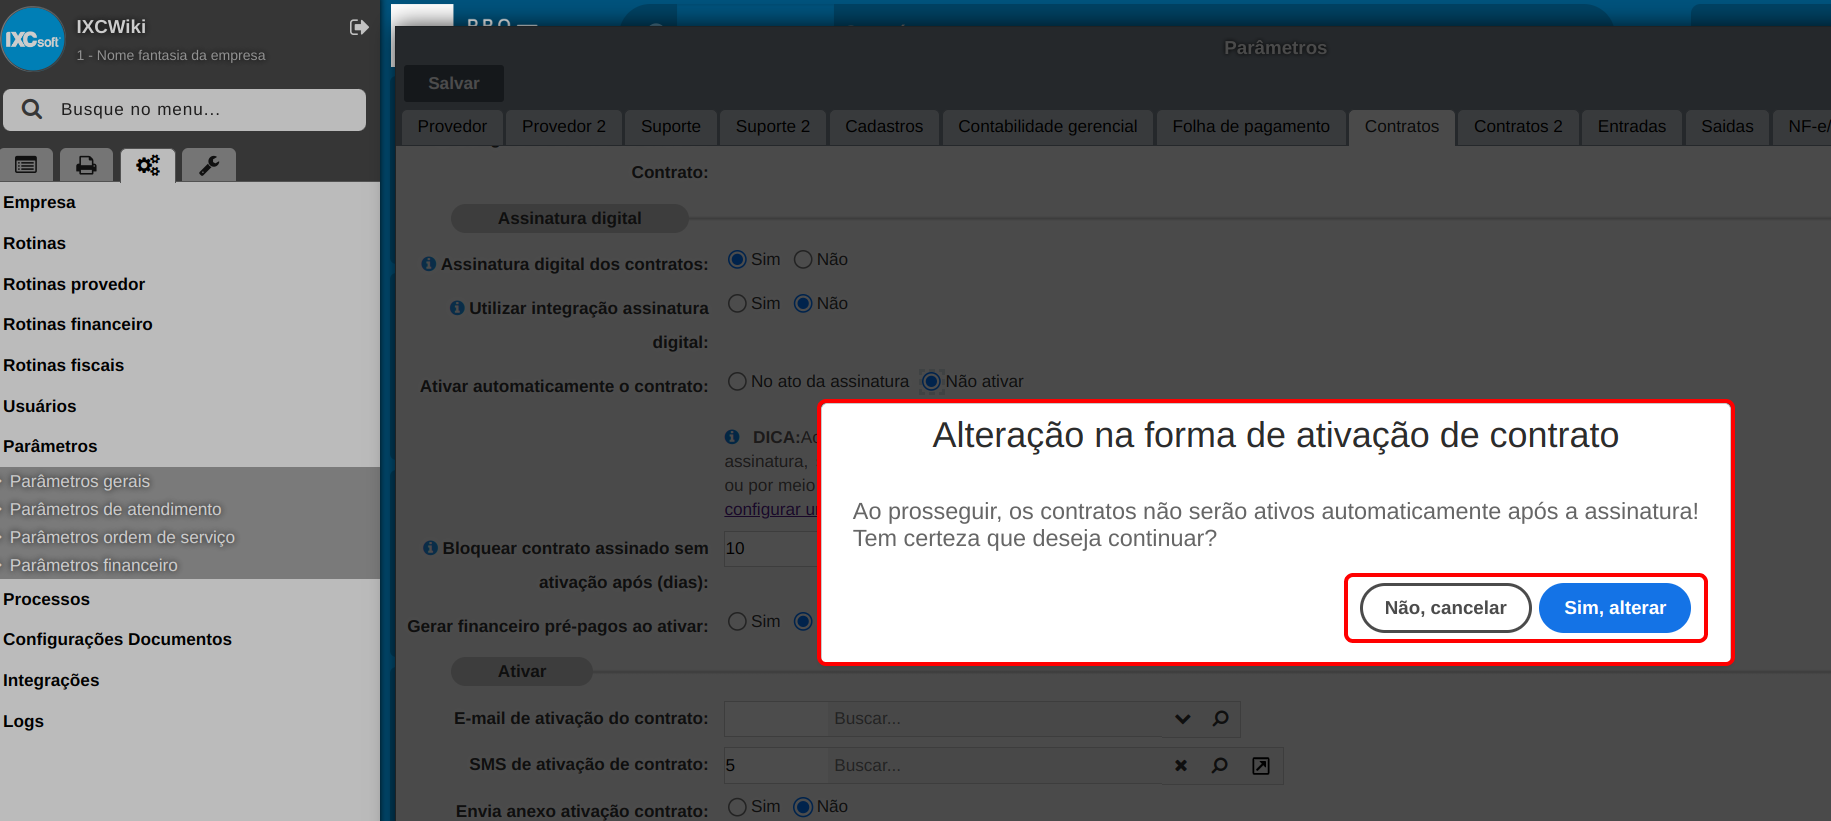
Task: Click info icon next to Assinatura digital dos contratos
Action: click(x=429, y=264)
